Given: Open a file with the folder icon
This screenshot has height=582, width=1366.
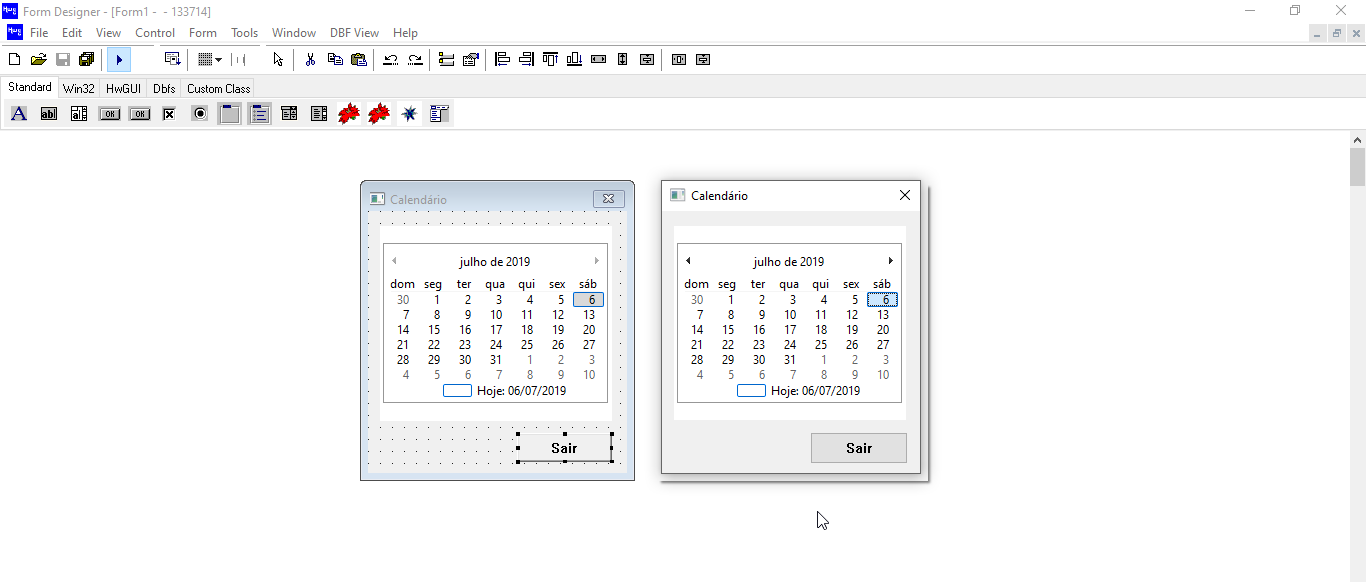Looking at the screenshot, I should click(38, 60).
